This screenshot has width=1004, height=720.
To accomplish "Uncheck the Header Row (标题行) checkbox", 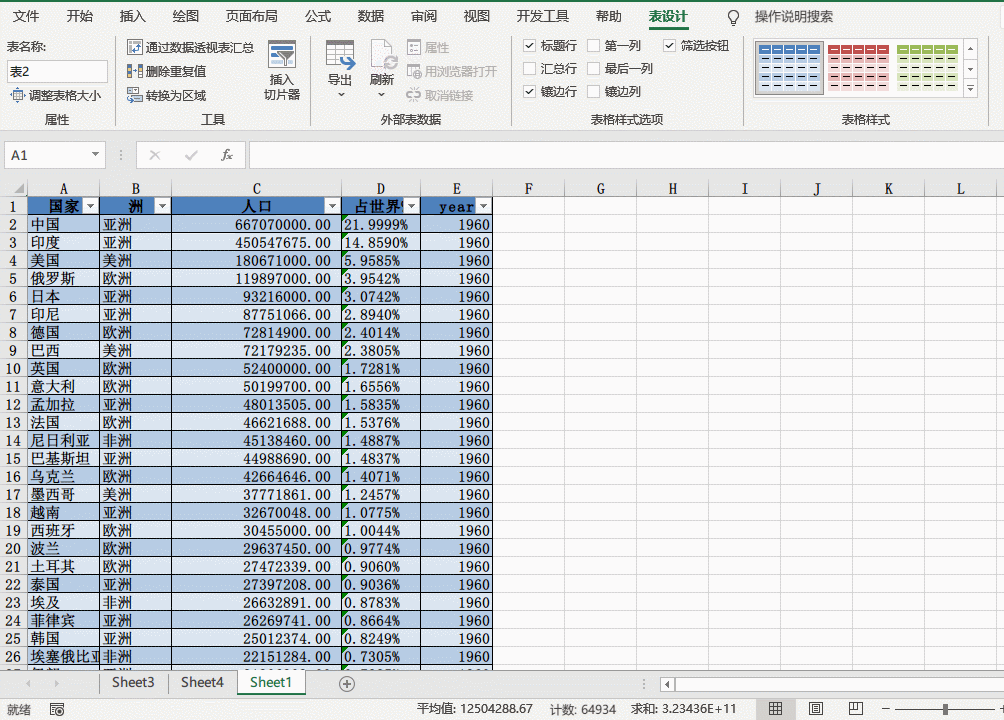I will pos(529,45).
